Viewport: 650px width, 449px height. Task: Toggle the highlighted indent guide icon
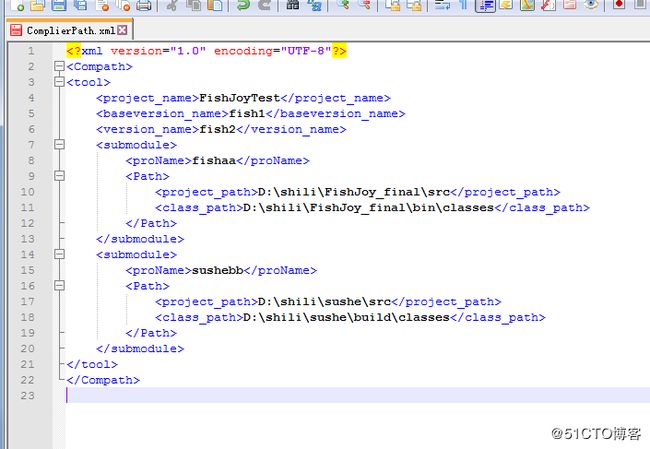pyautogui.click(x=485, y=5)
